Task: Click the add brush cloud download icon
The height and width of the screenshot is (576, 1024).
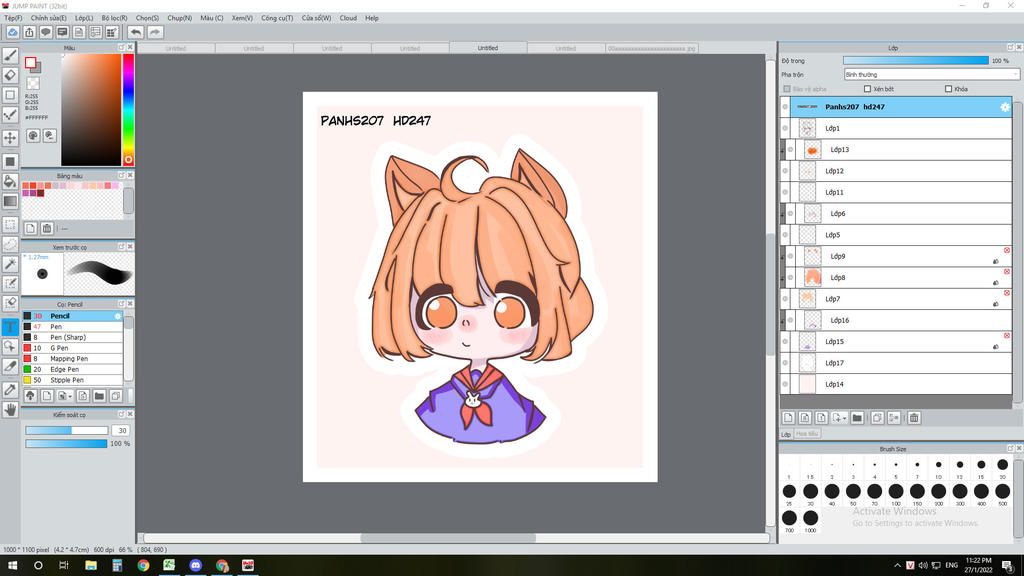Action: tap(30, 396)
